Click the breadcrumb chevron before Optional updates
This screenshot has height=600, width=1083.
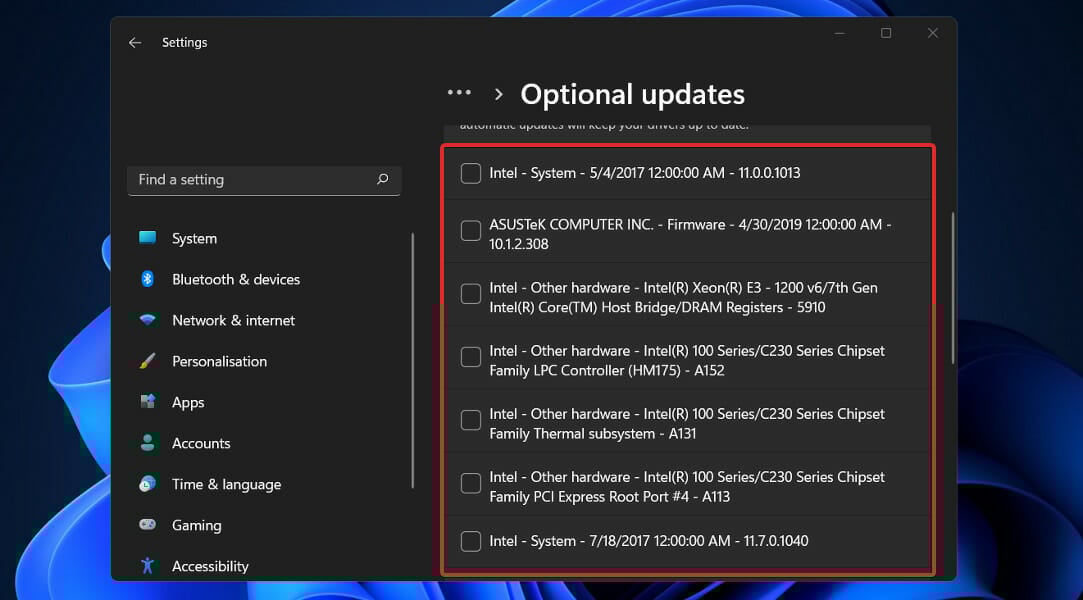click(499, 94)
